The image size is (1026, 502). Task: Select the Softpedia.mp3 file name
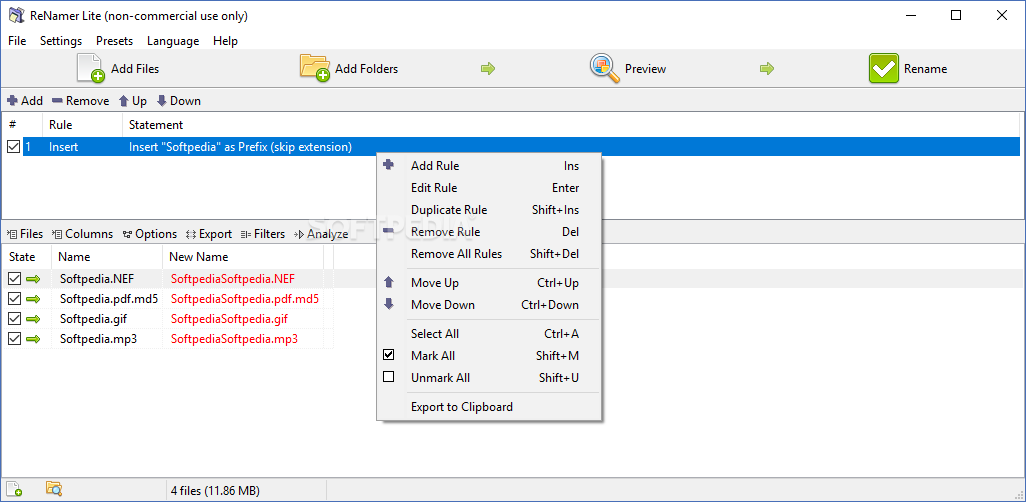click(98, 339)
